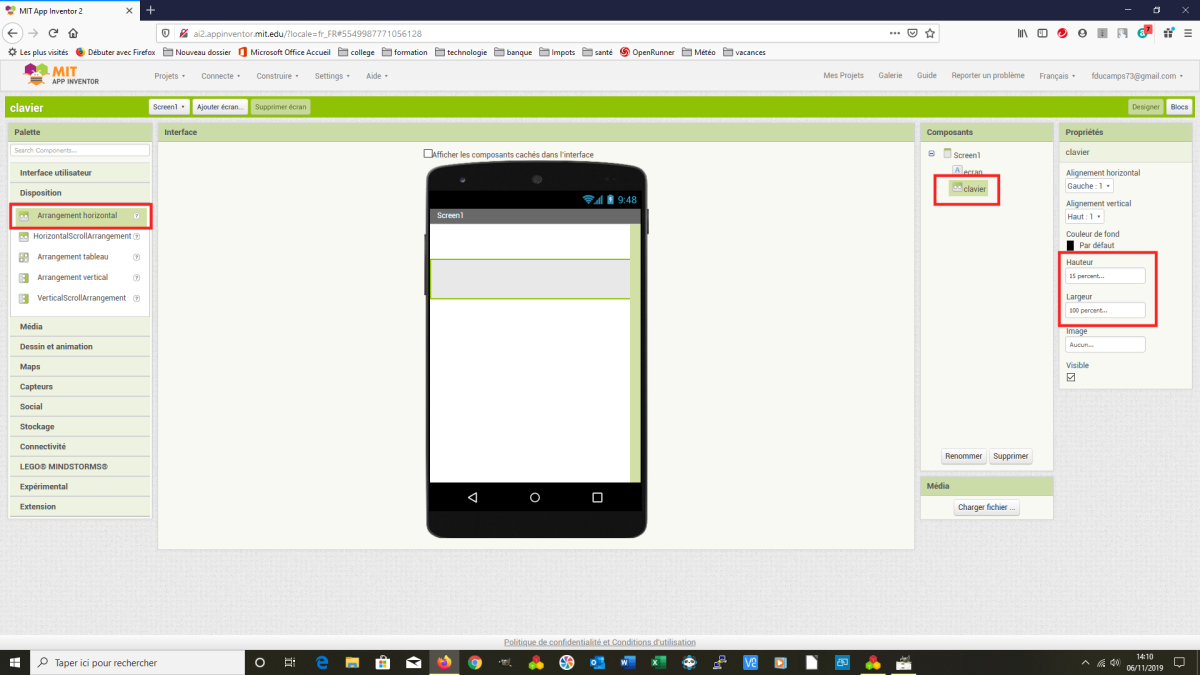This screenshot has height=675, width=1200.
Task: Switch to the Blocs editor view
Action: (x=1180, y=107)
